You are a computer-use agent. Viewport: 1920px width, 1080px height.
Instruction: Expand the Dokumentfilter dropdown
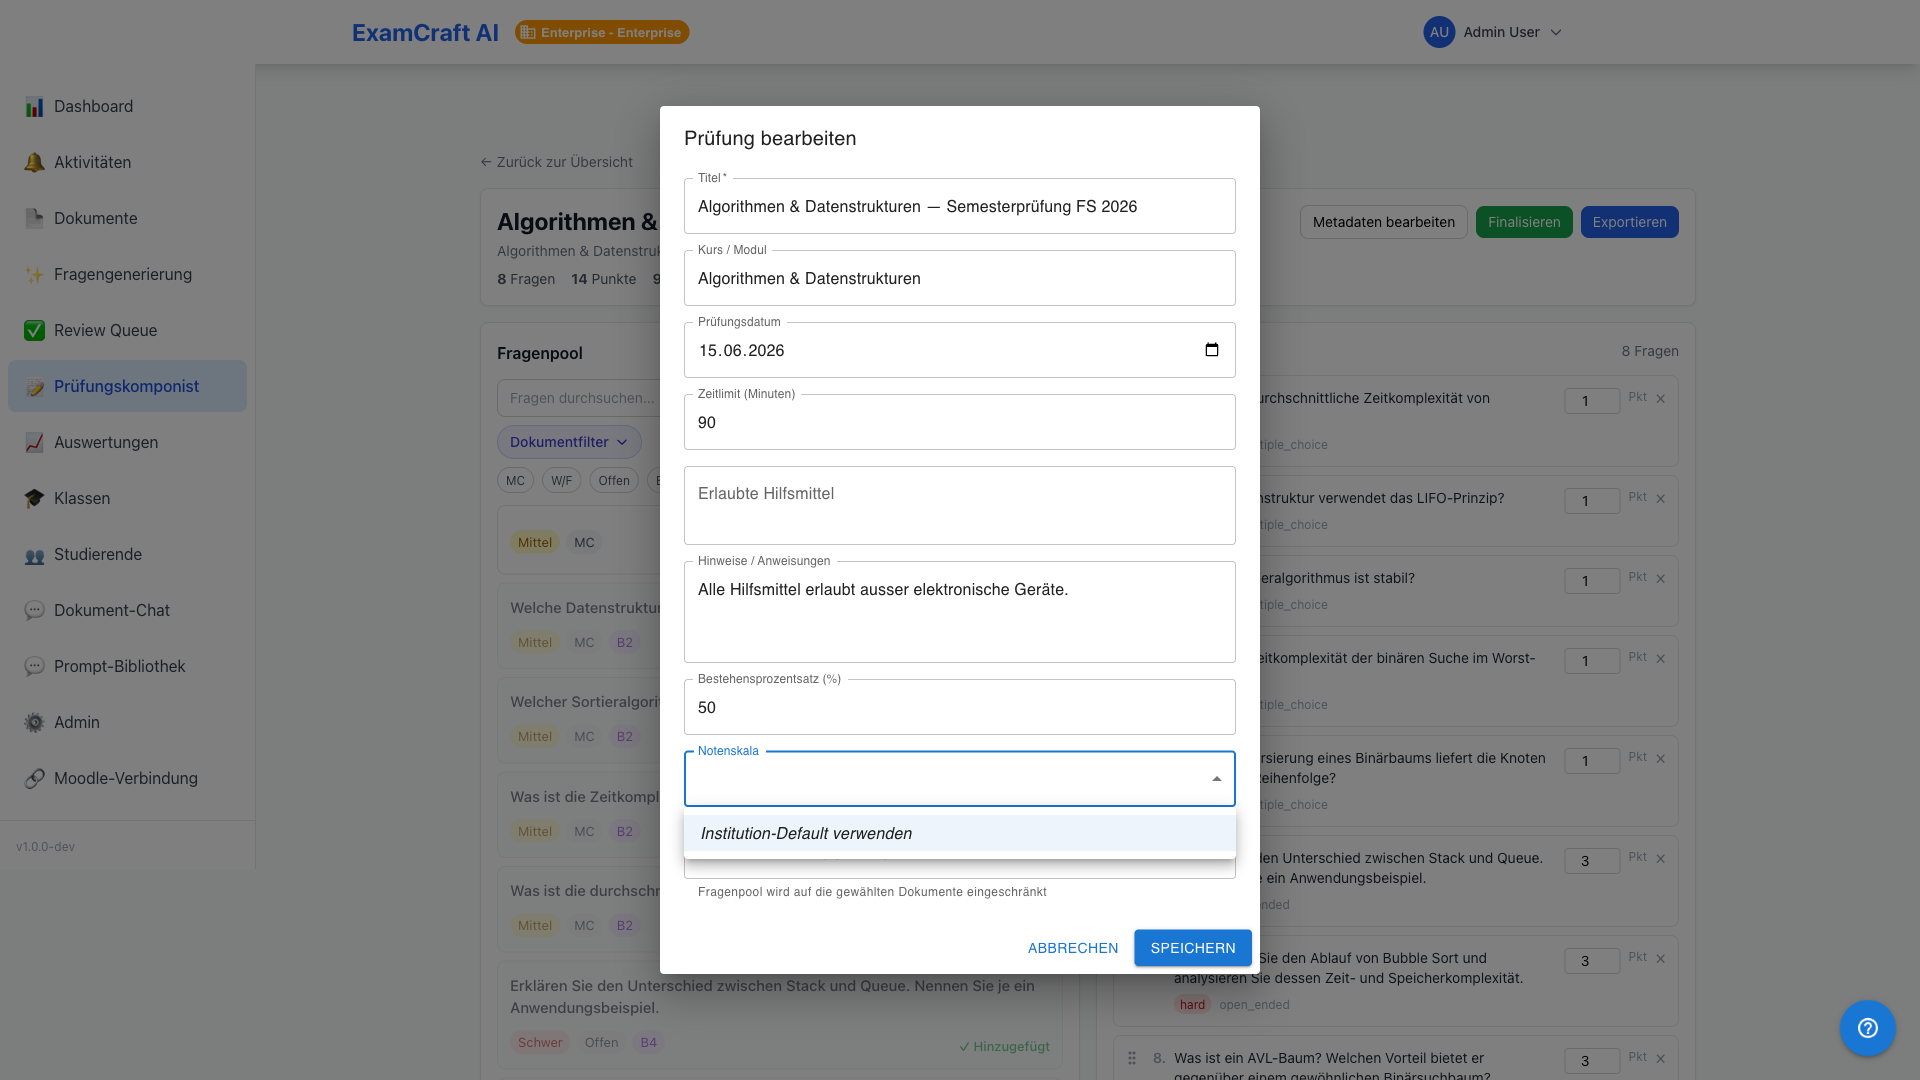pyautogui.click(x=569, y=442)
